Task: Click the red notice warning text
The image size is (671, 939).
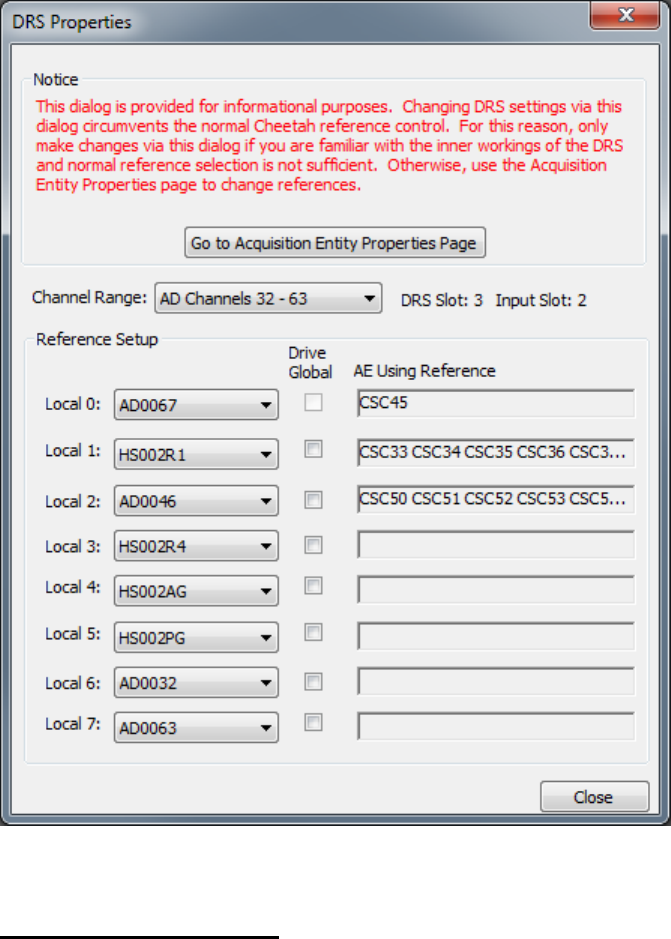Action: 329,146
